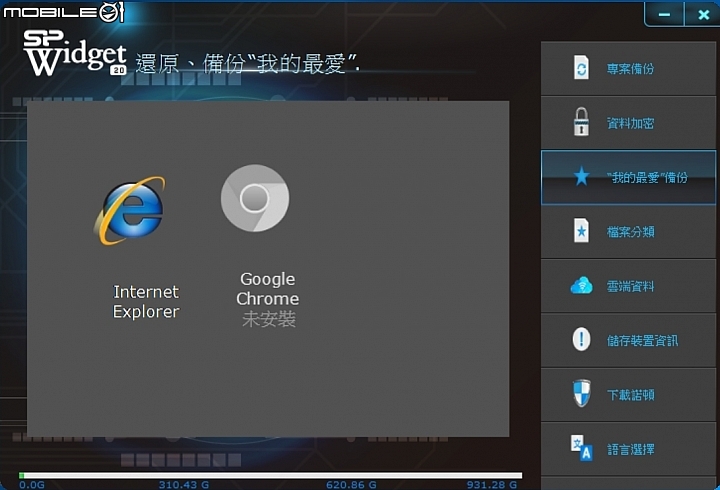
Task: Click the Internet Explorer text label
Action: pos(146,302)
